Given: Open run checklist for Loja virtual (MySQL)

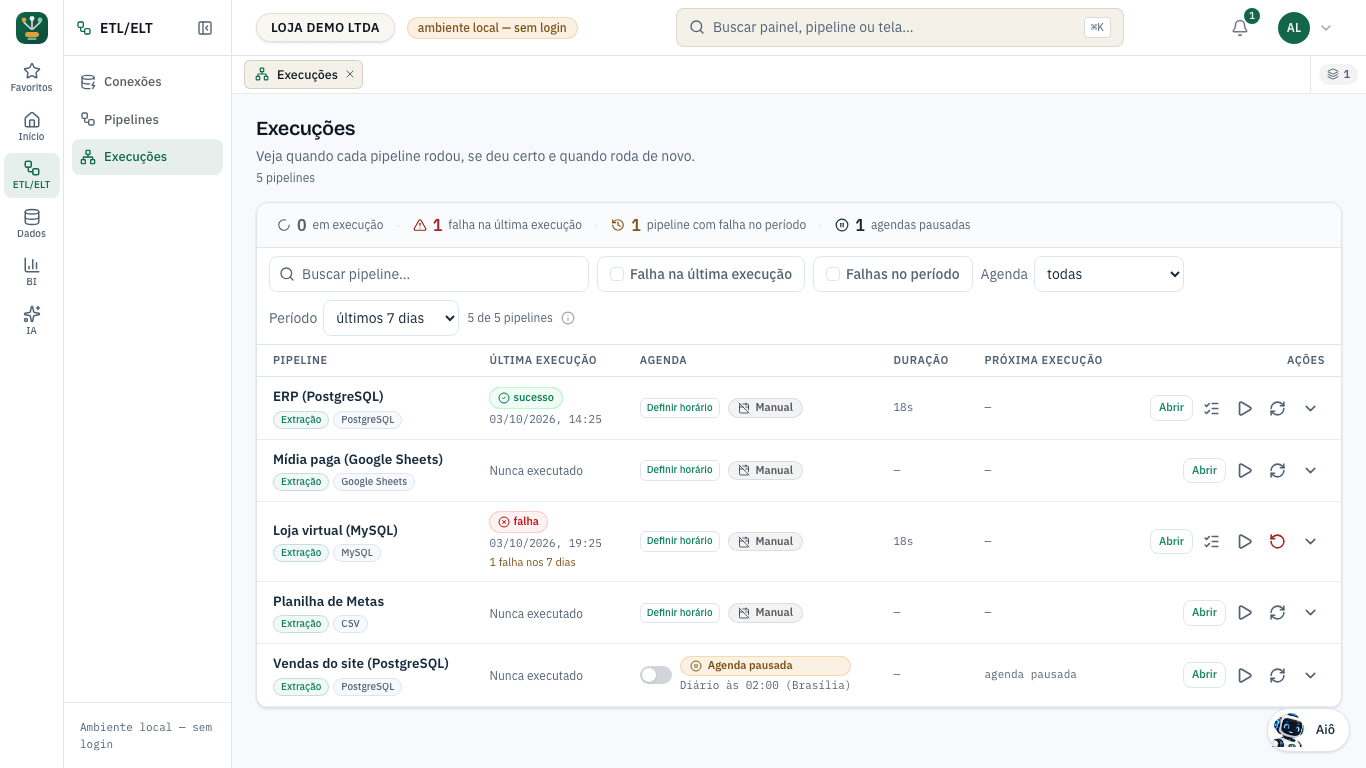Looking at the screenshot, I should 1212,541.
